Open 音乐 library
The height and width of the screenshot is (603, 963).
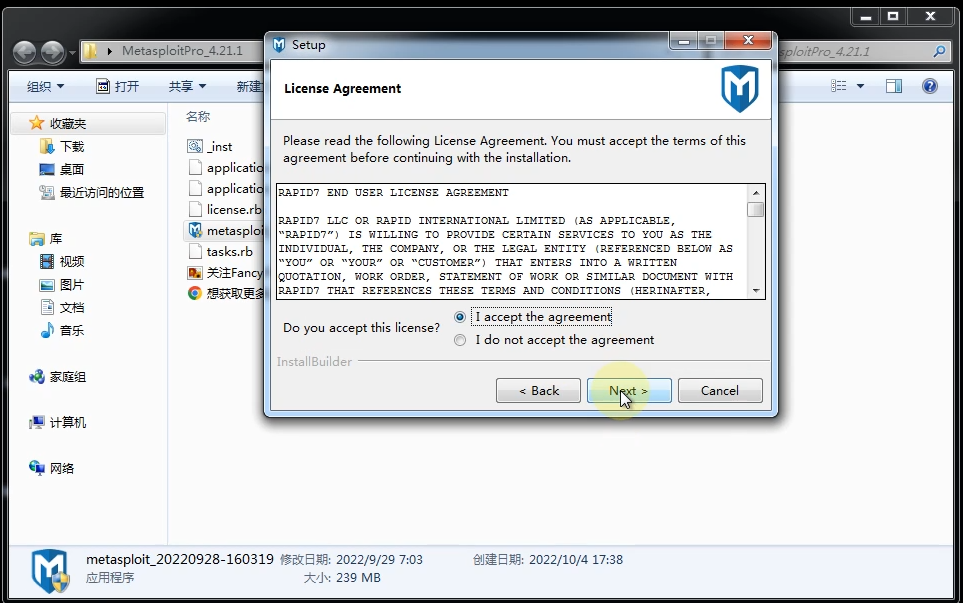tap(72, 331)
